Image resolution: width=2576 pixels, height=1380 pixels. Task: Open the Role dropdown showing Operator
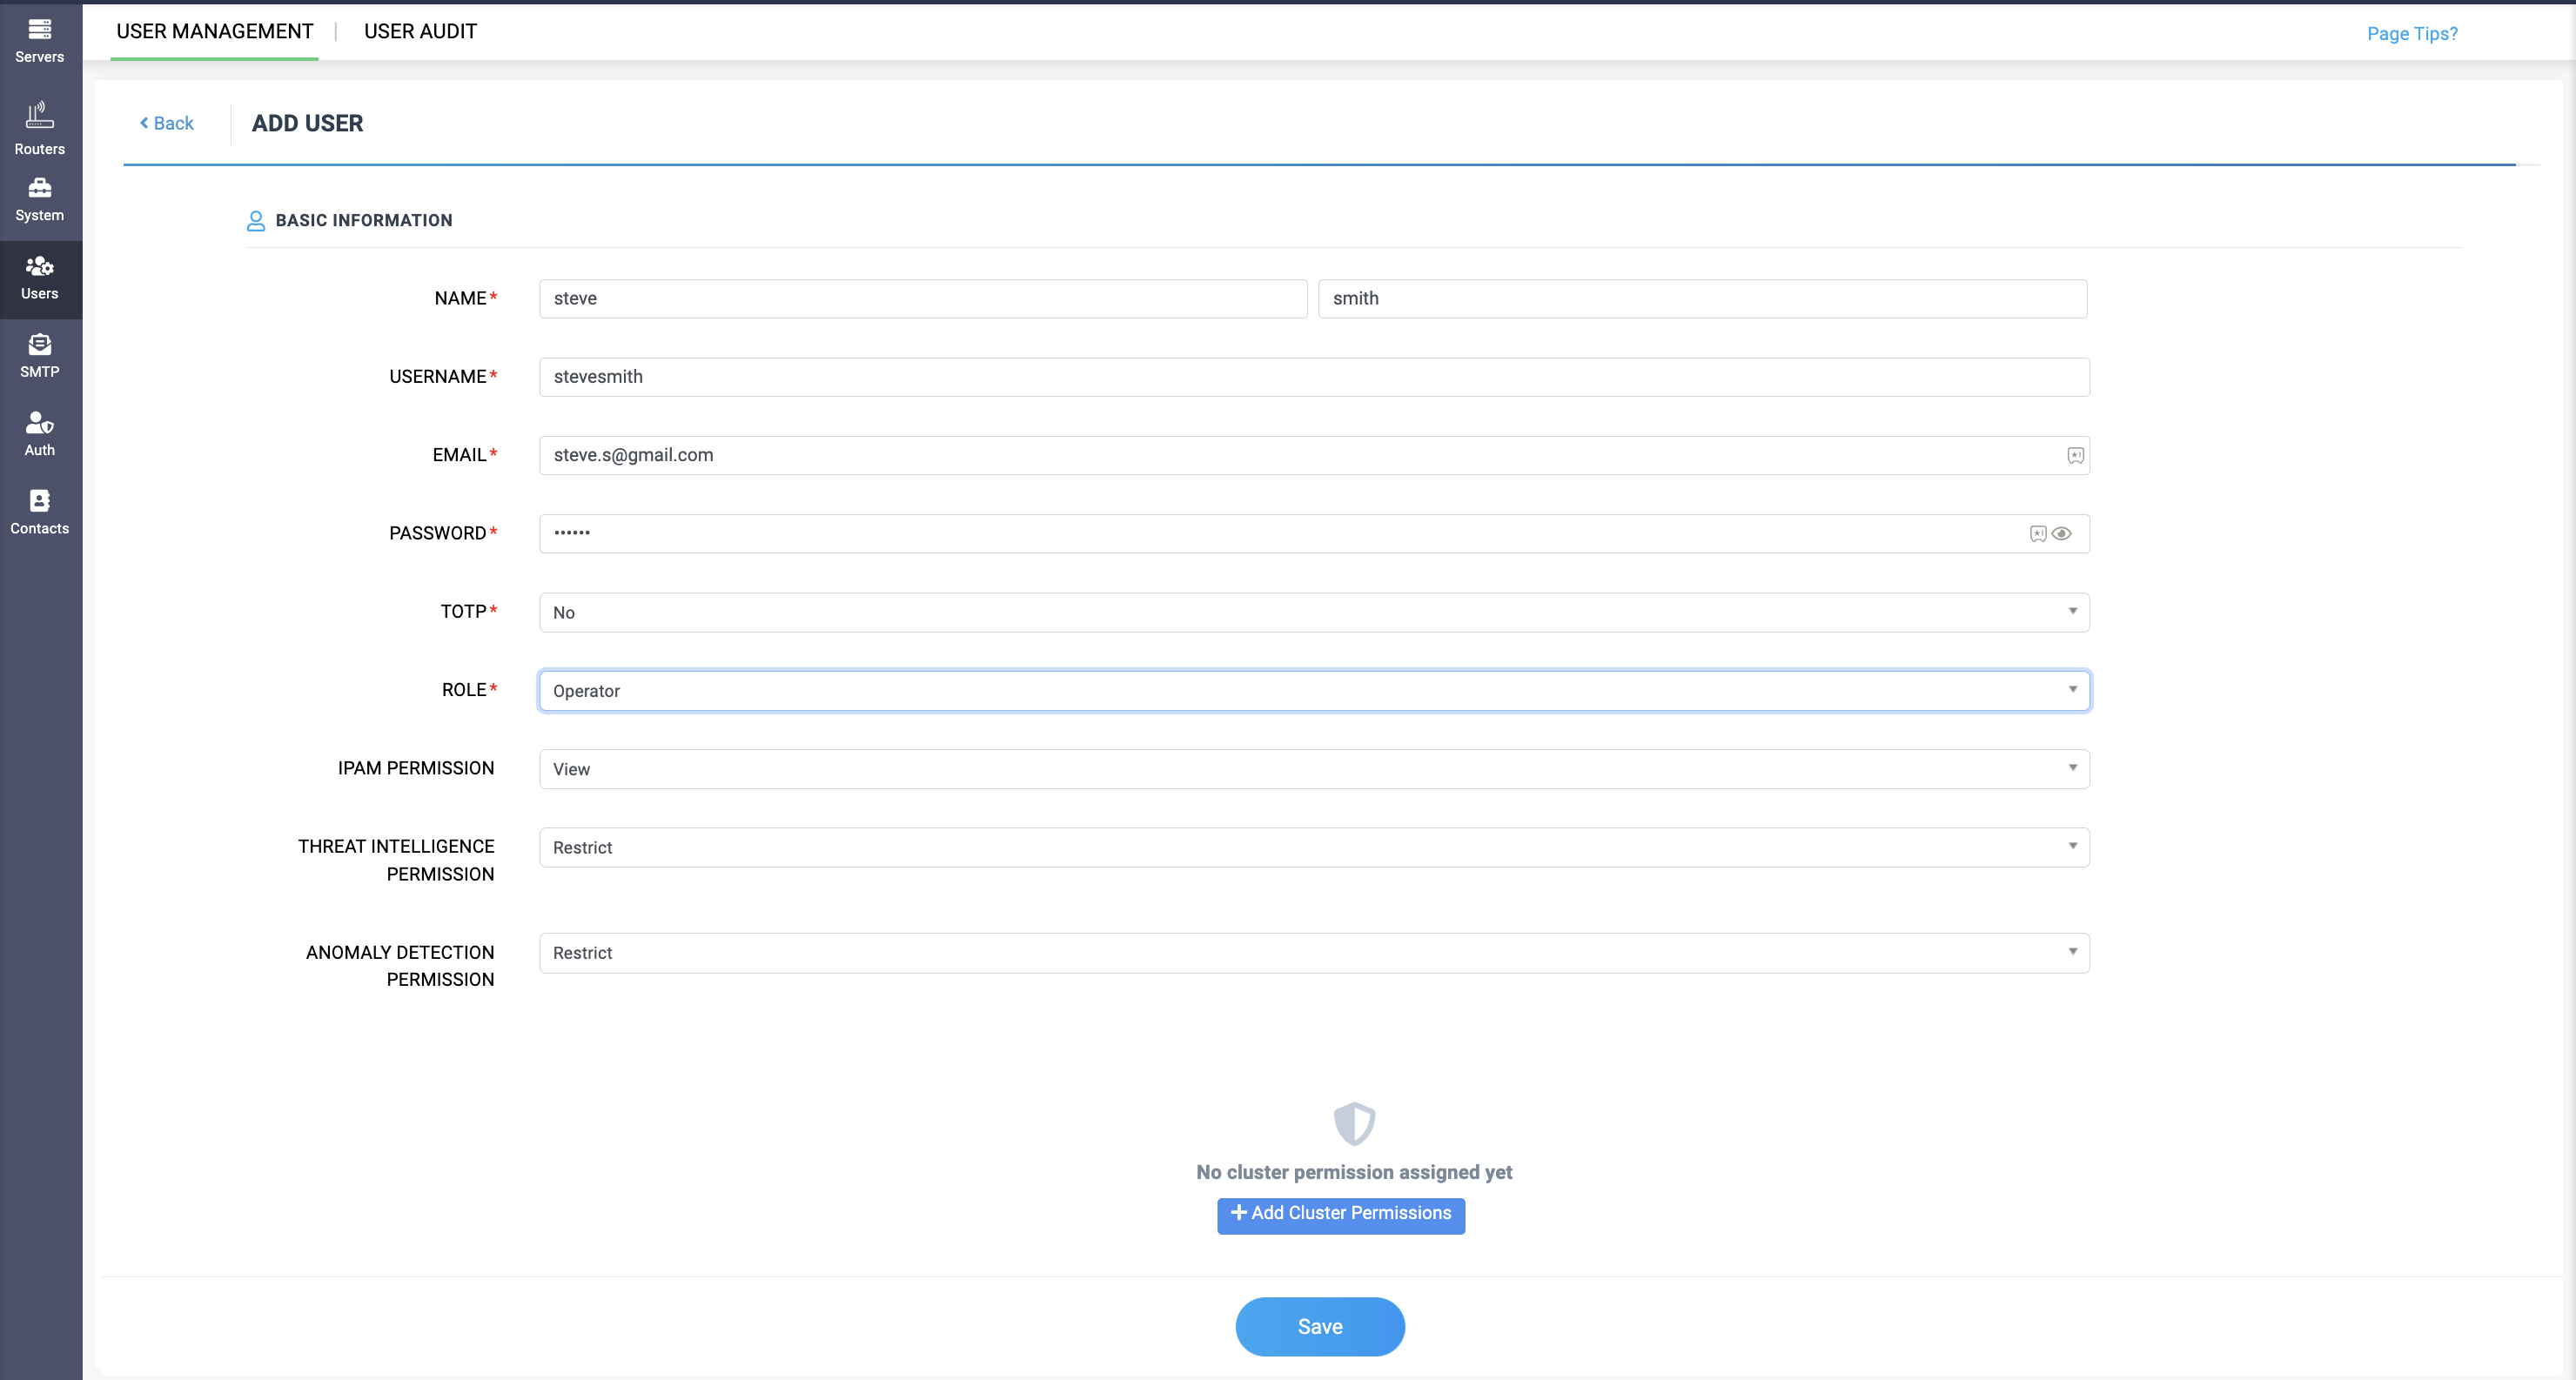pos(1314,691)
